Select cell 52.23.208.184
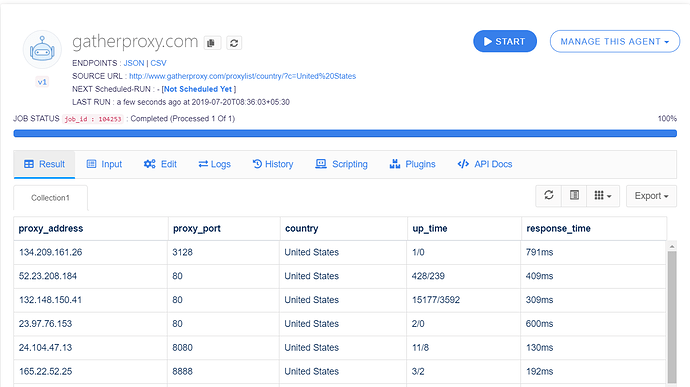The width and height of the screenshot is (690, 387). click(91, 276)
